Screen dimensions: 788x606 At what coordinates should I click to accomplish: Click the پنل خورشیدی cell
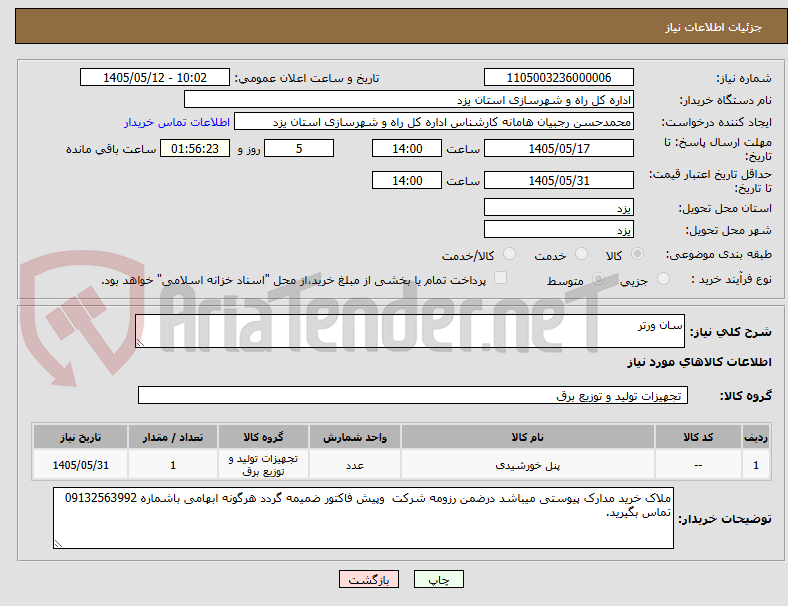pyautogui.click(x=528, y=465)
